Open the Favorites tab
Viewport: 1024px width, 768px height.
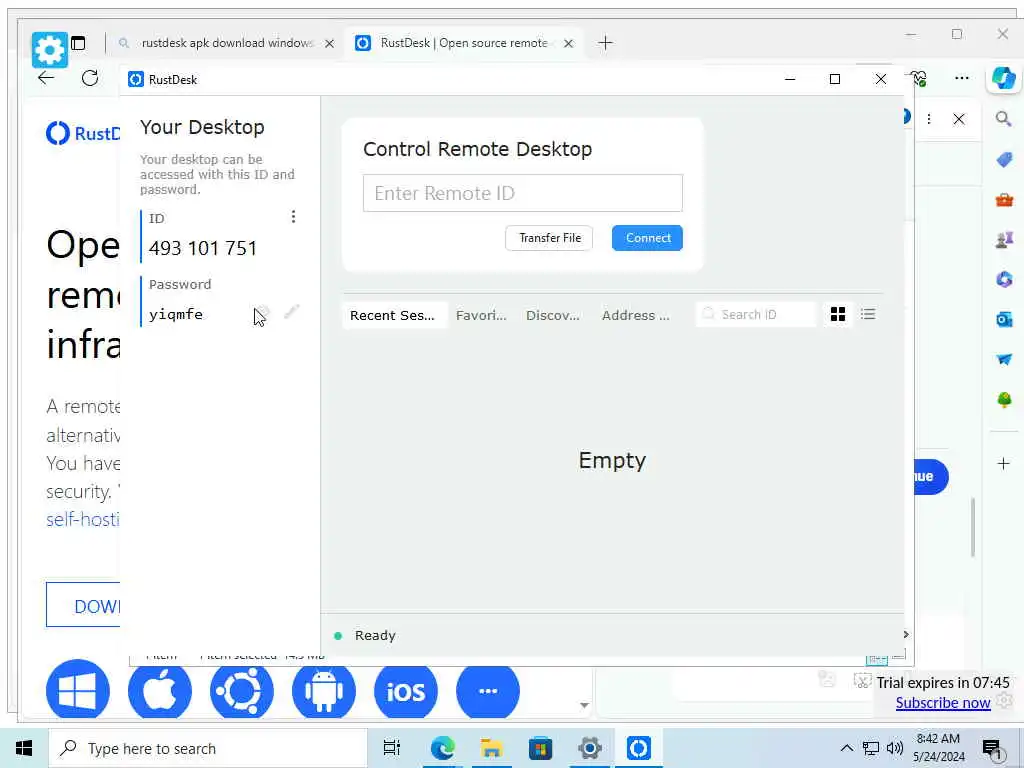click(481, 315)
